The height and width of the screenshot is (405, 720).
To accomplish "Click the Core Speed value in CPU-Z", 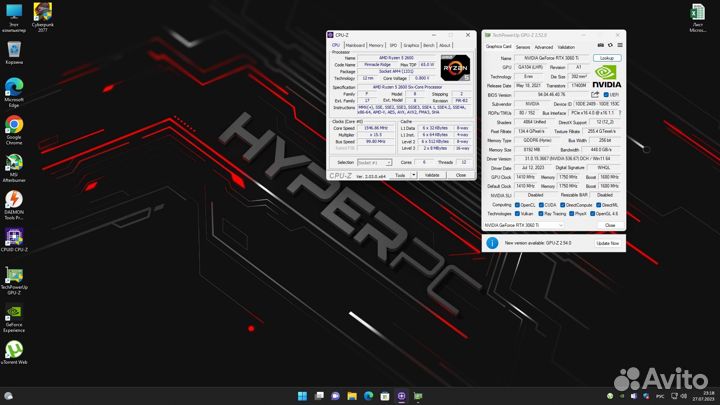I will click(x=376, y=128).
